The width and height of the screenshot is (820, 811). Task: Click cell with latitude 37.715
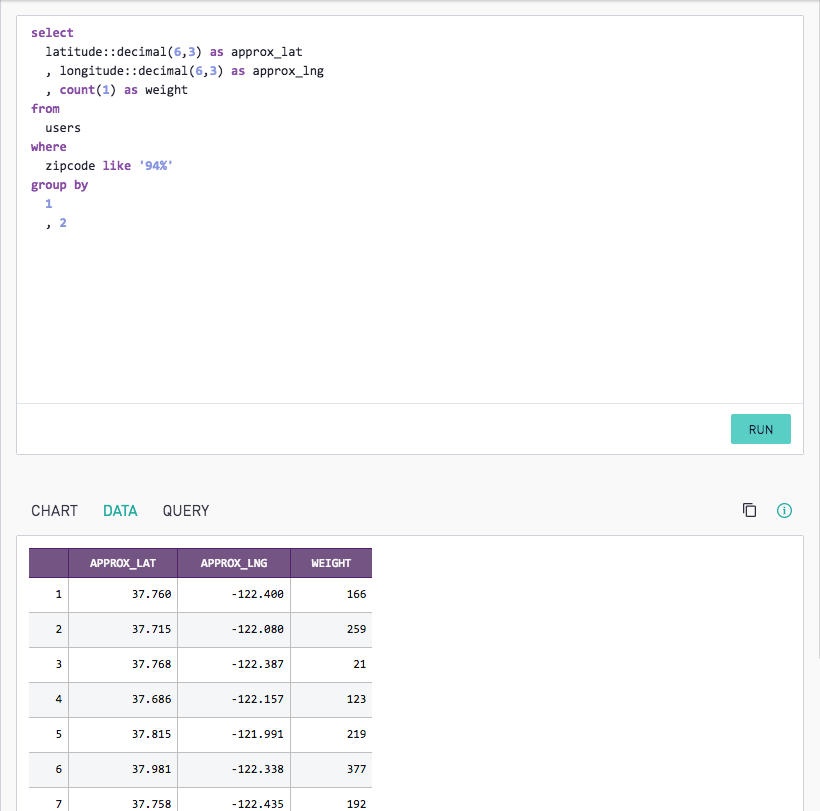123,630
